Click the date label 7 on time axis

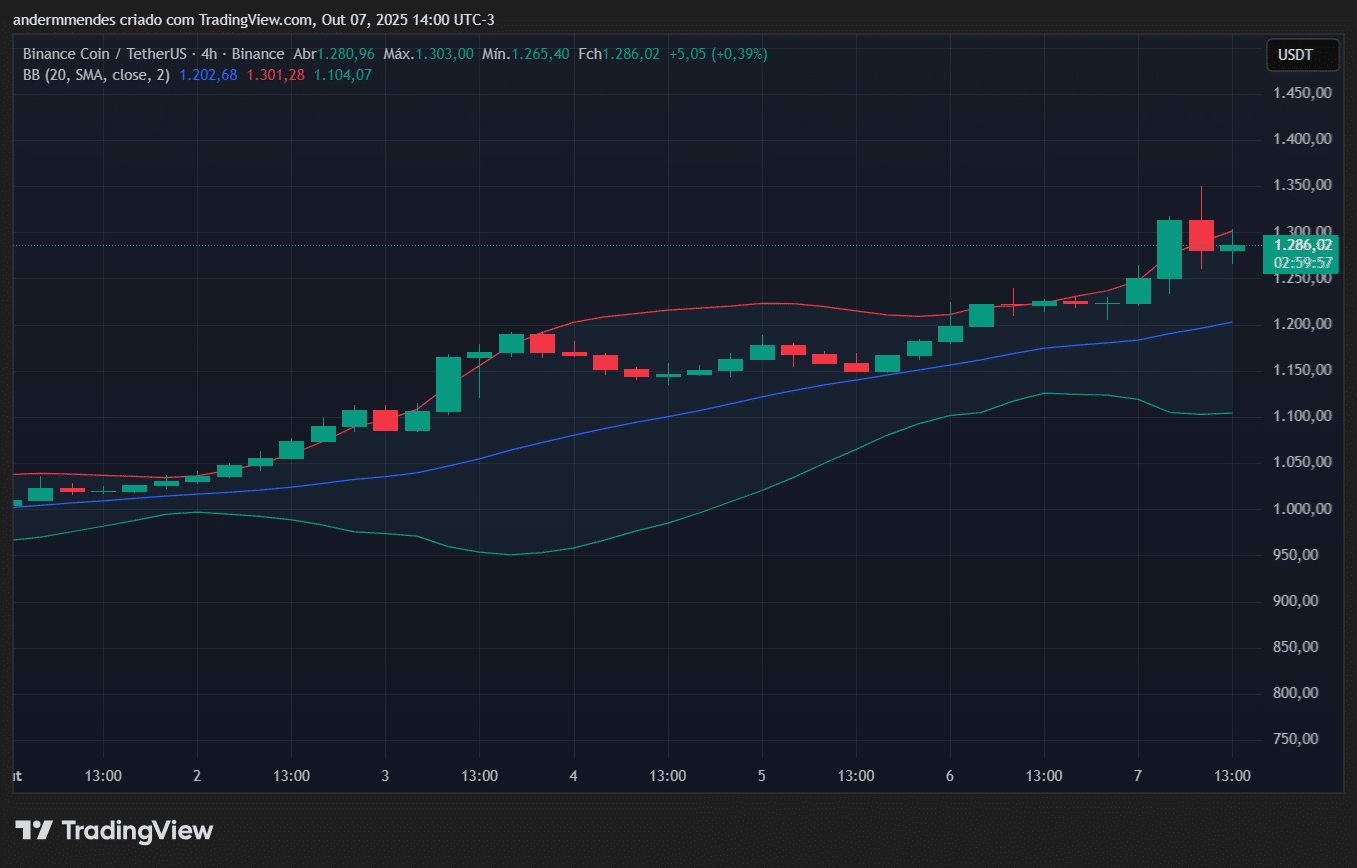(x=1138, y=776)
